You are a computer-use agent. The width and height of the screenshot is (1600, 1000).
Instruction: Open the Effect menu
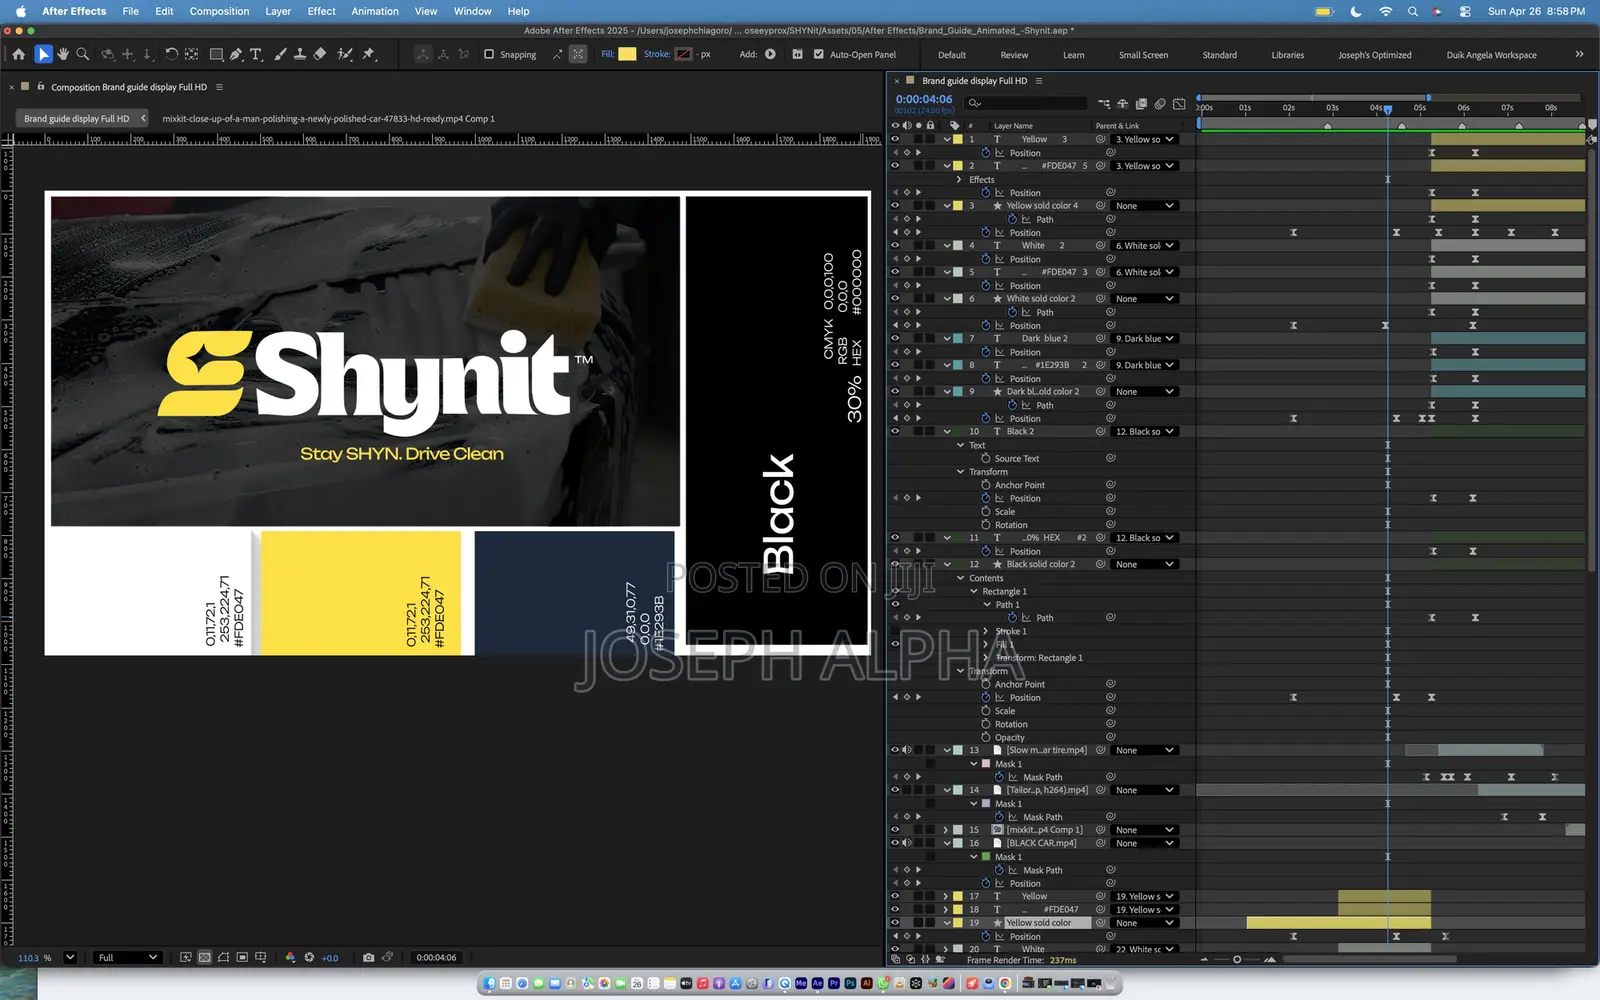pos(321,11)
